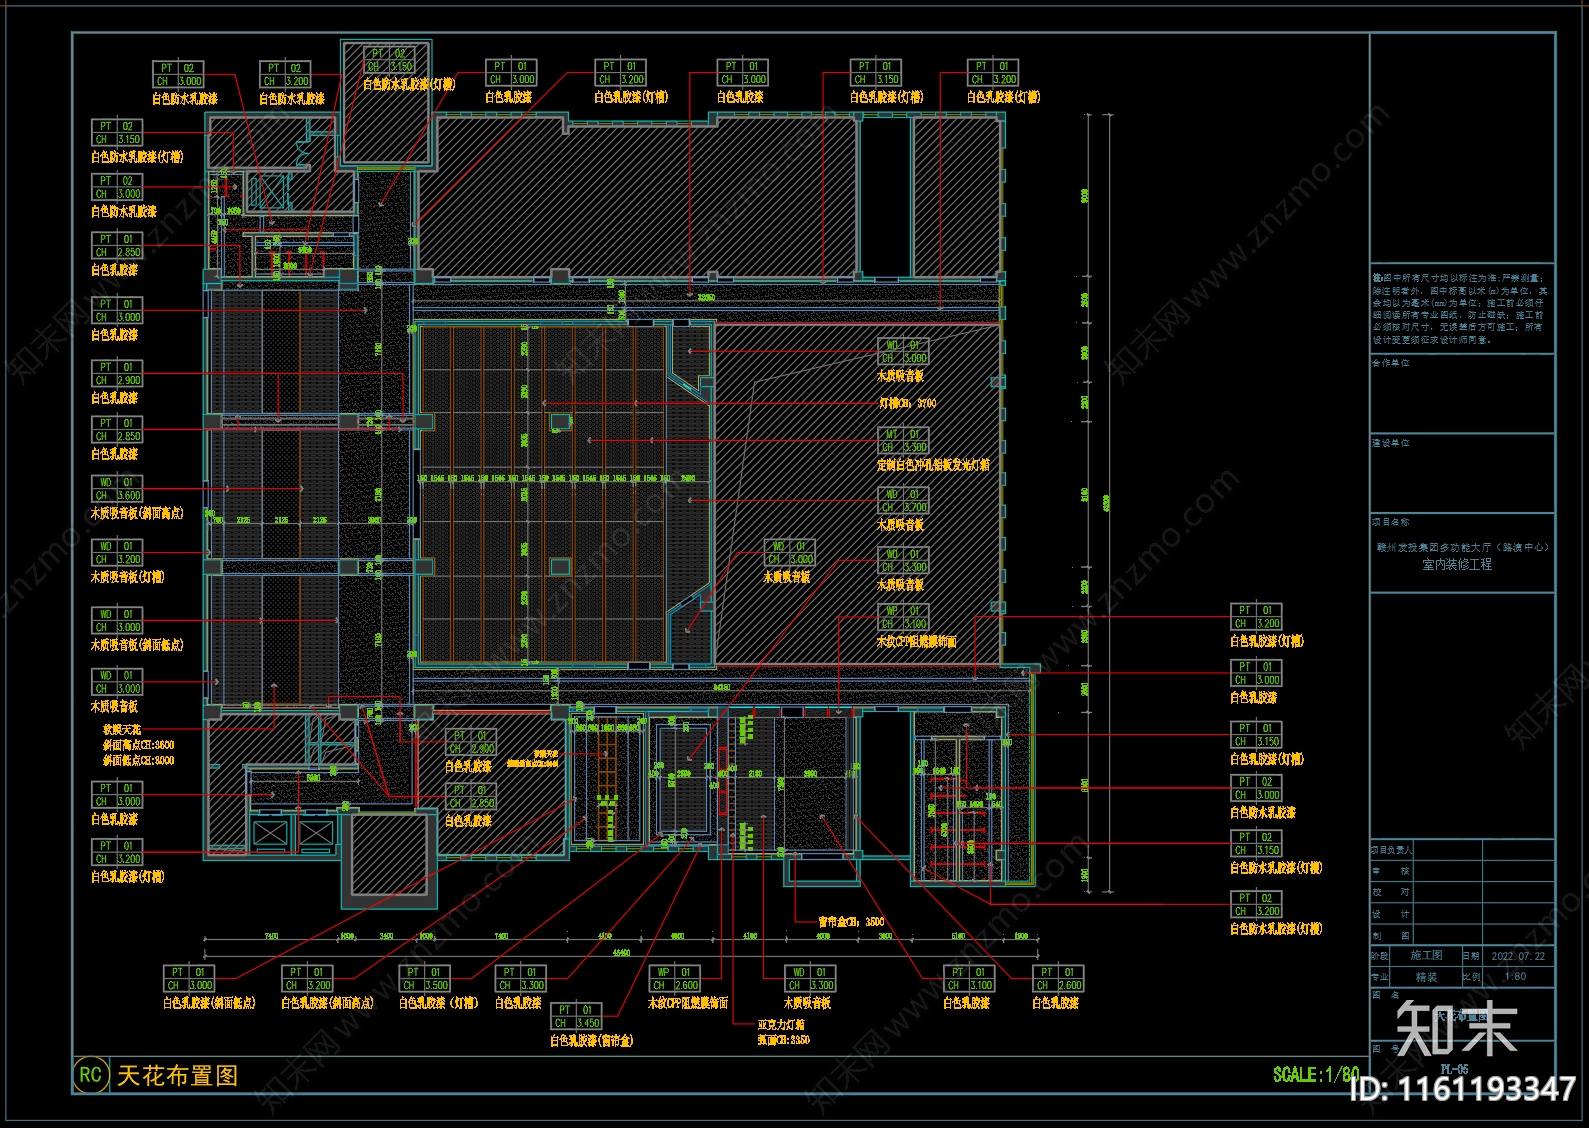This screenshot has width=1589, height=1128.
Task: Select the '木质吸音板(斜面高点)' label
Action: pos(137,513)
